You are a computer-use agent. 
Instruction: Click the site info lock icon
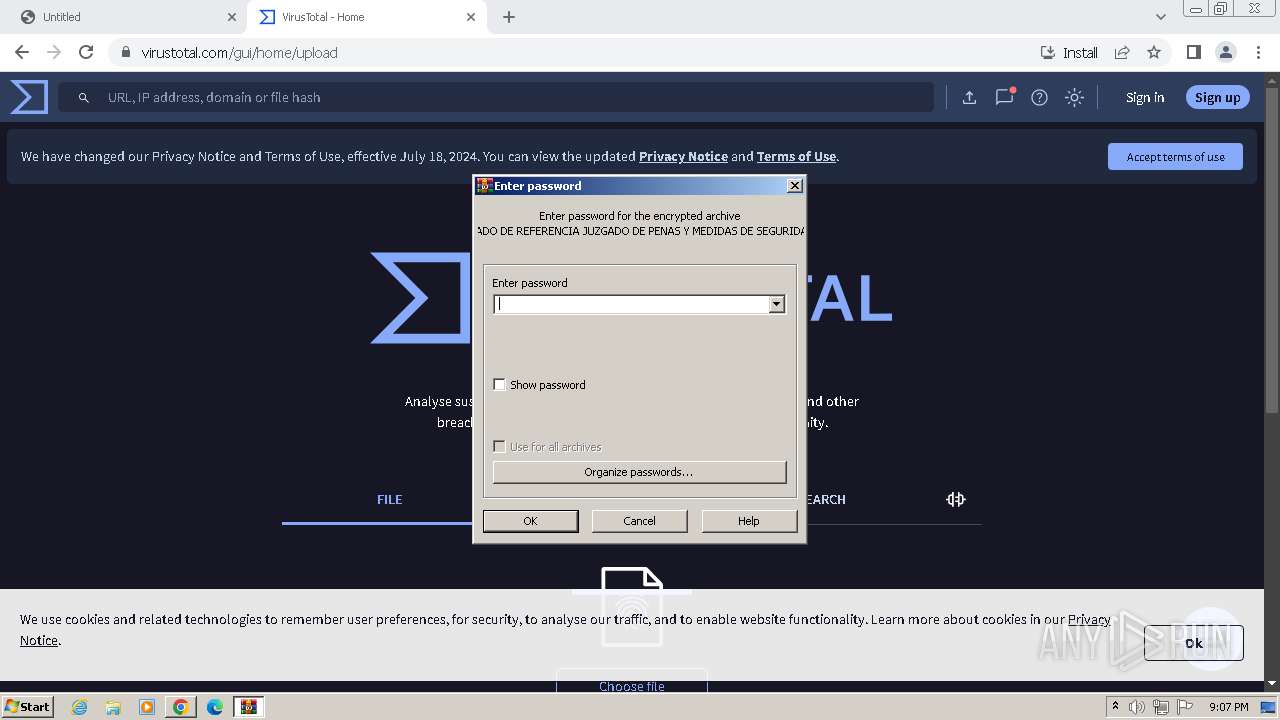point(126,52)
